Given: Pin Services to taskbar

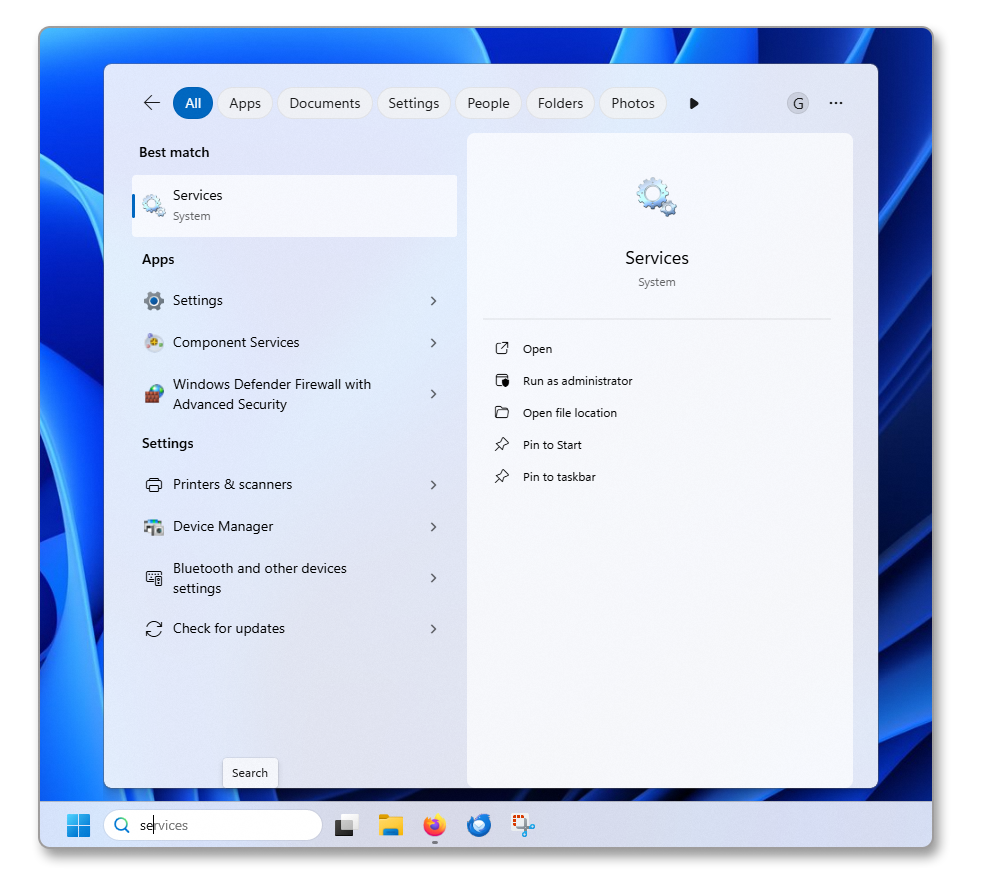Looking at the screenshot, I should [x=559, y=477].
